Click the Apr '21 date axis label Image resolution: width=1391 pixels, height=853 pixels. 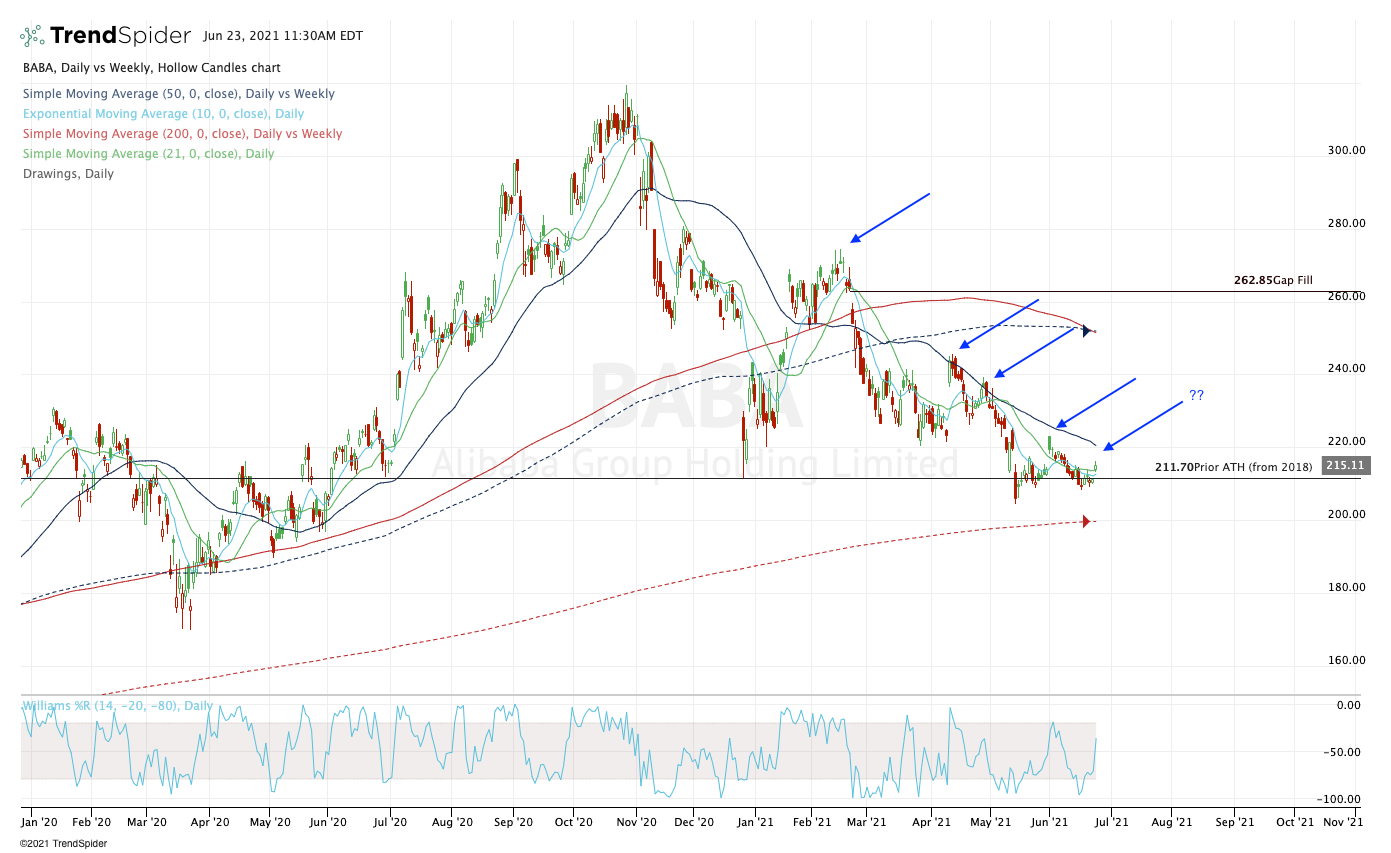pyautogui.click(x=931, y=823)
